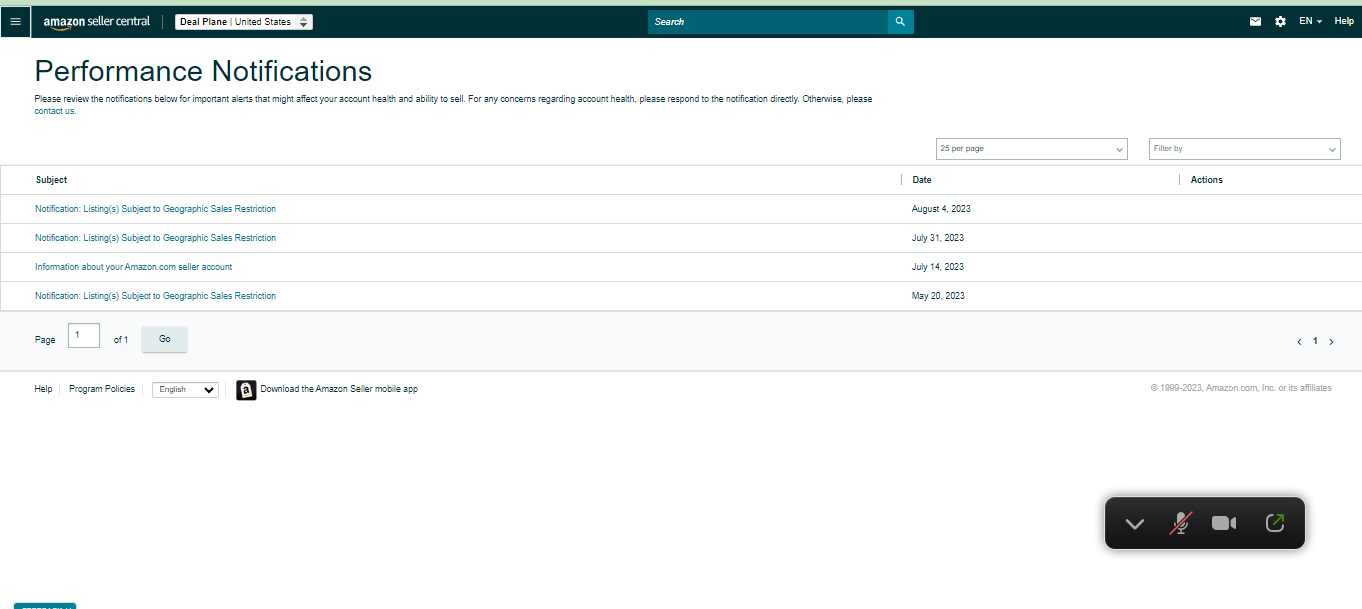The height and width of the screenshot is (609, 1362).
Task: Open the May 20, 2023 notification
Action: 155,296
